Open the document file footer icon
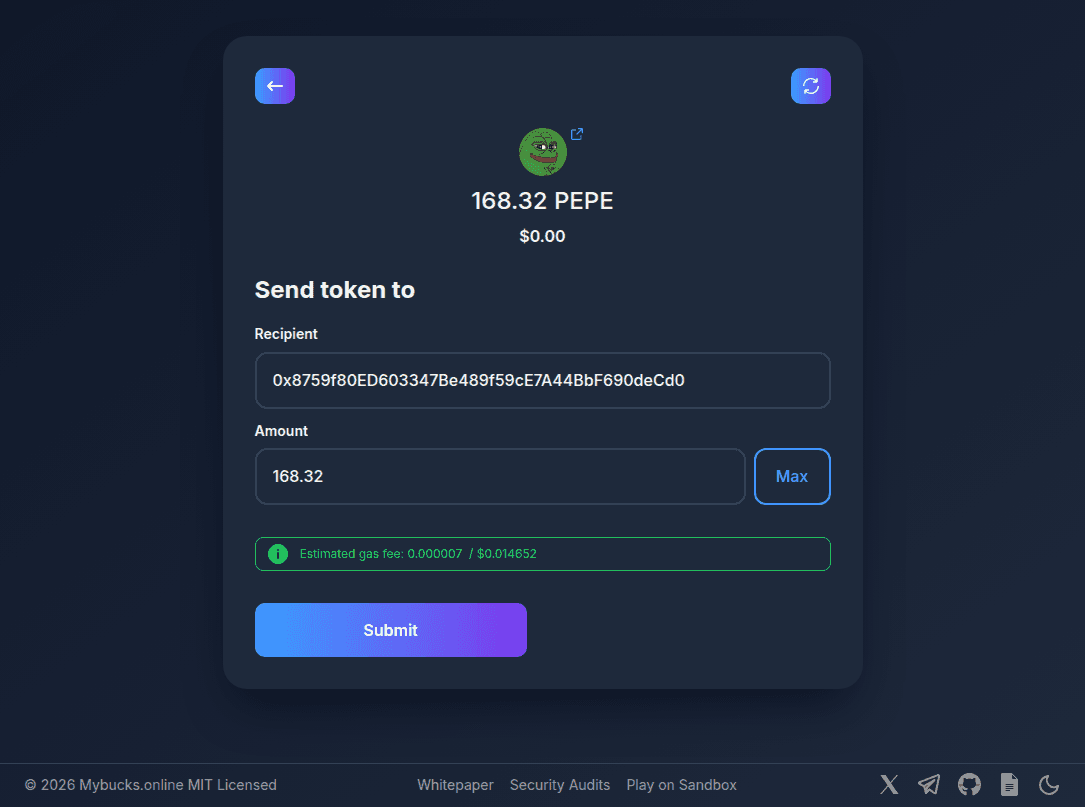Image resolution: width=1085 pixels, height=807 pixels. (x=1009, y=784)
